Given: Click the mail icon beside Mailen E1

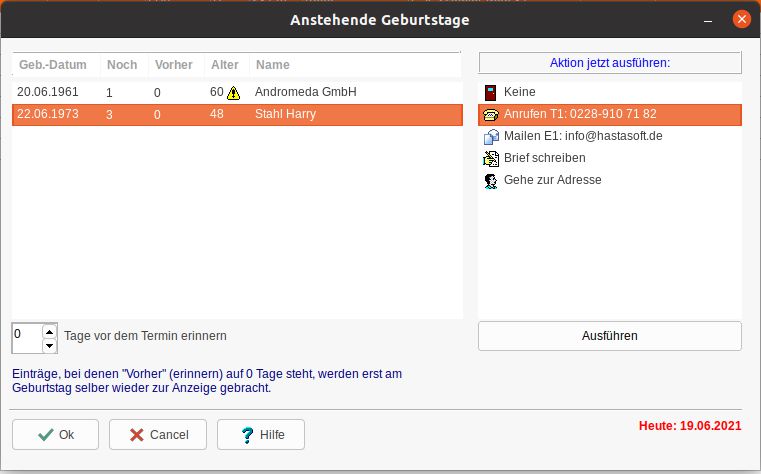Looking at the screenshot, I should (491, 137).
